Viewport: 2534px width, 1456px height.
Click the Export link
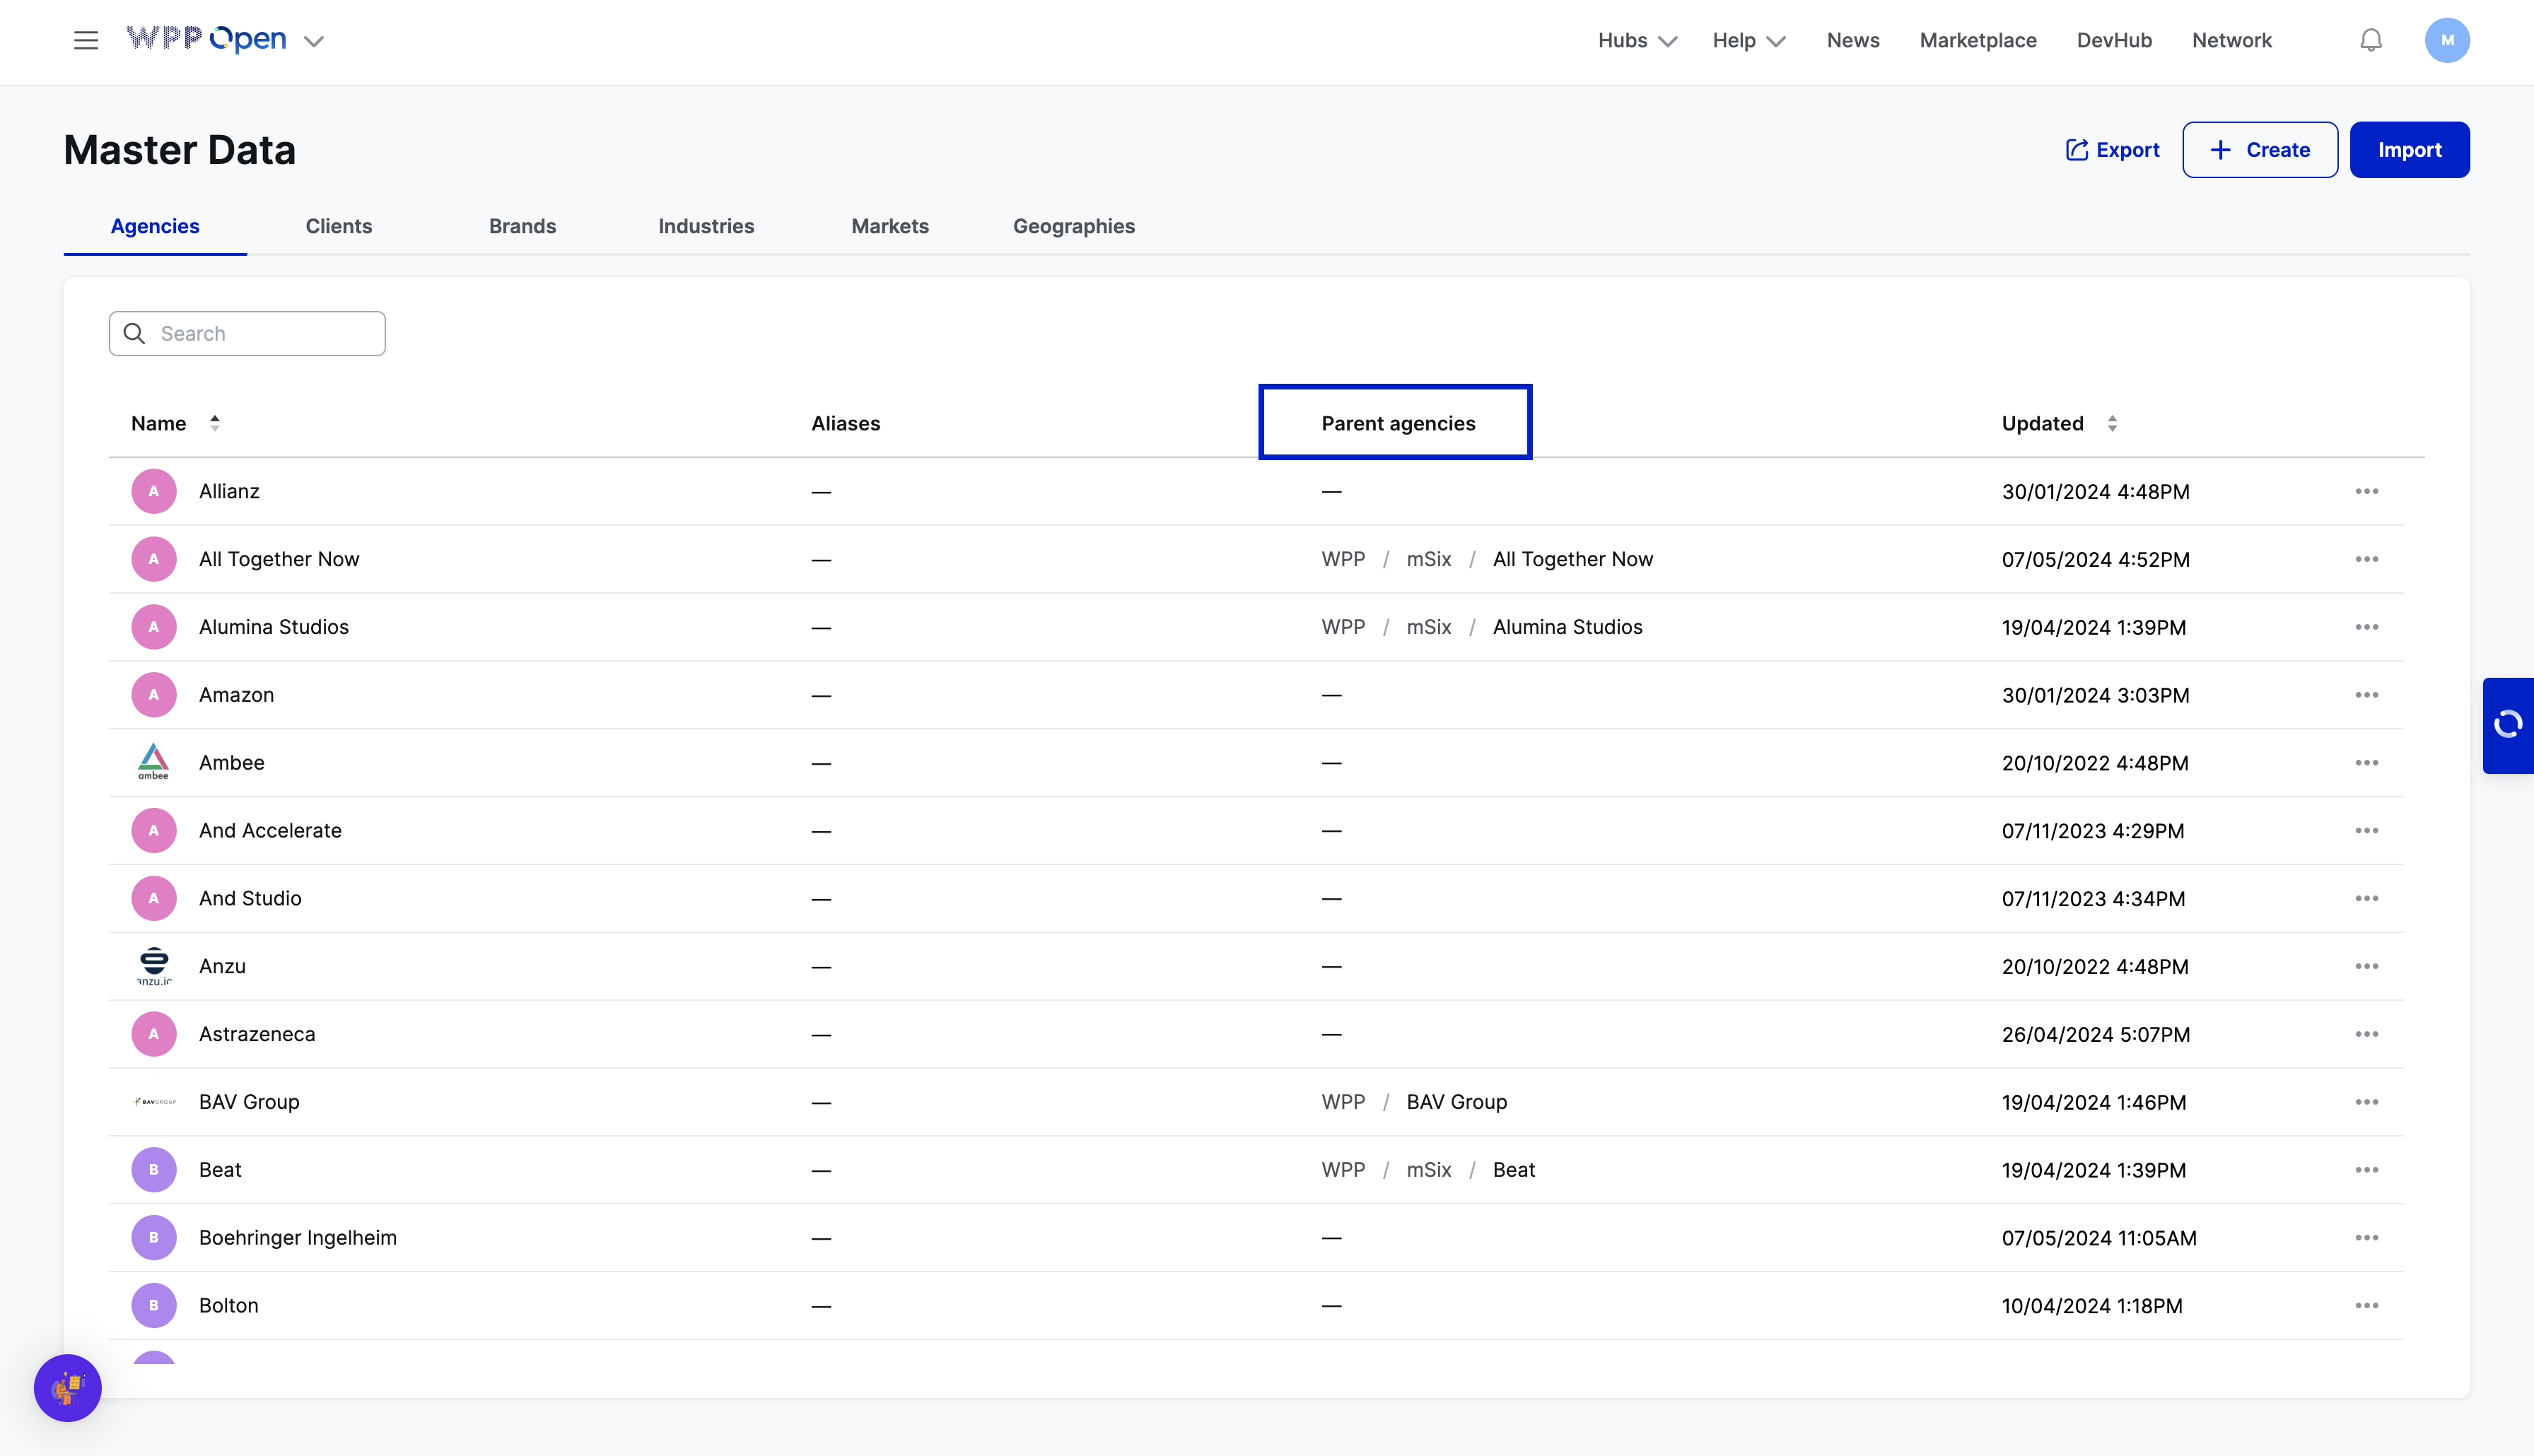pyautogui.click(x=2112, y=150)
